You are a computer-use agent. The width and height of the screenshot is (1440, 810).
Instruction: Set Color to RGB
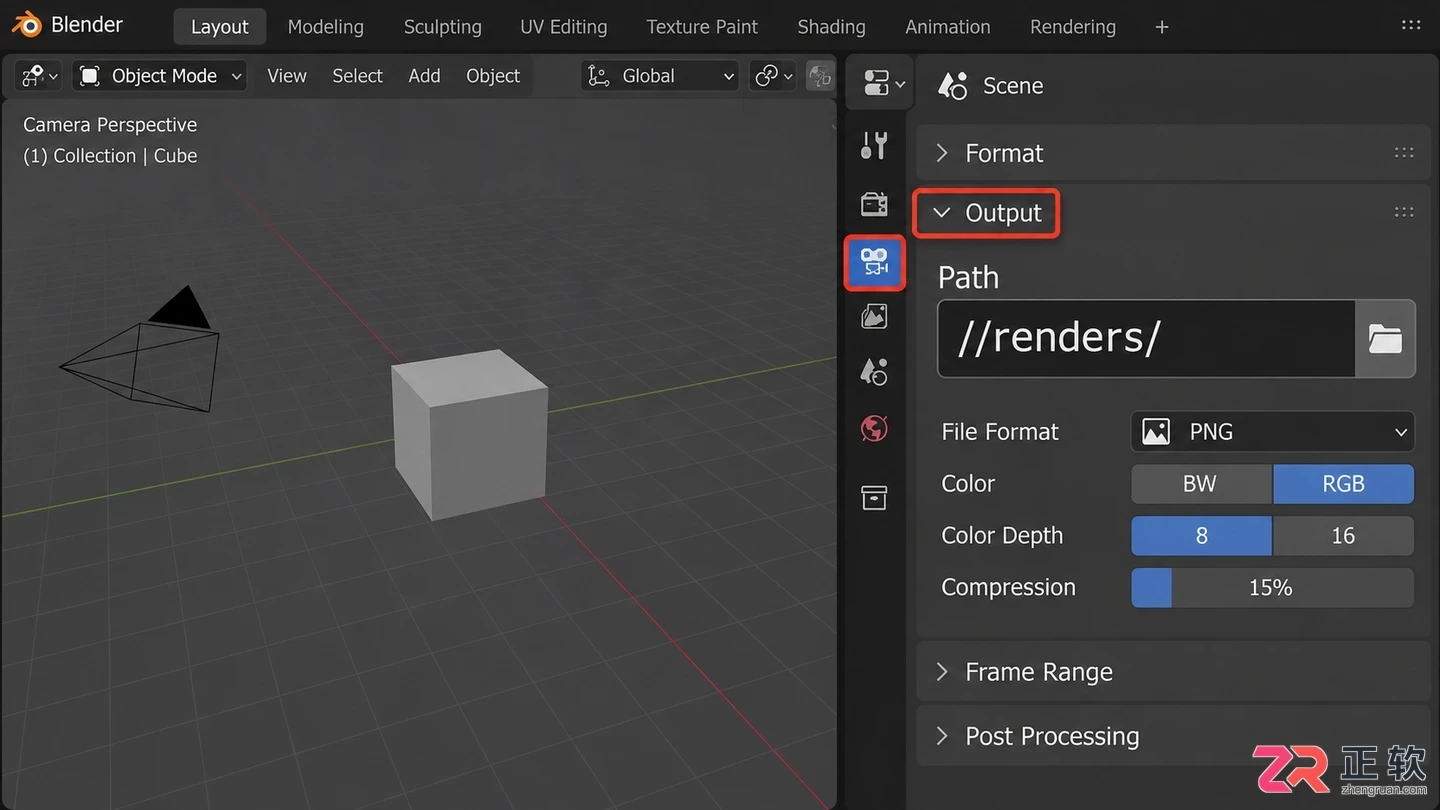point(1343,484)
